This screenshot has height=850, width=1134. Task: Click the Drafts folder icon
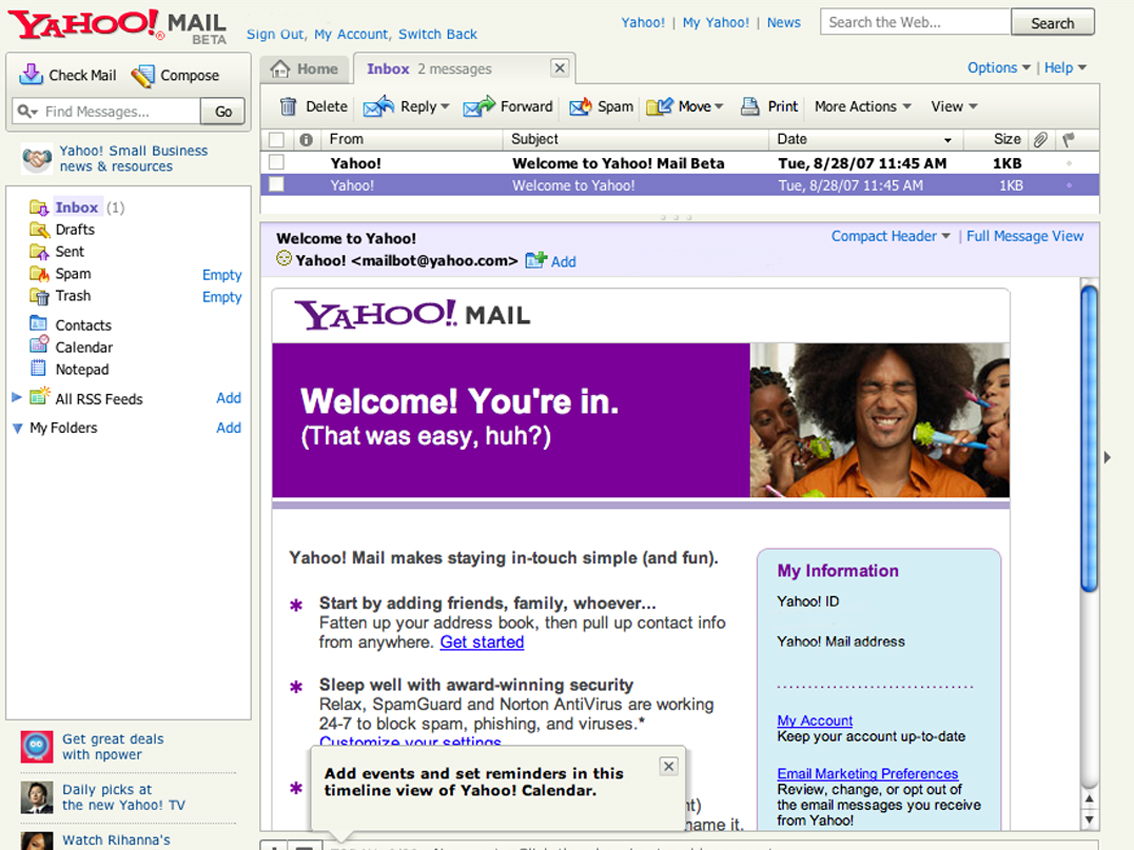tap(39, 229)
